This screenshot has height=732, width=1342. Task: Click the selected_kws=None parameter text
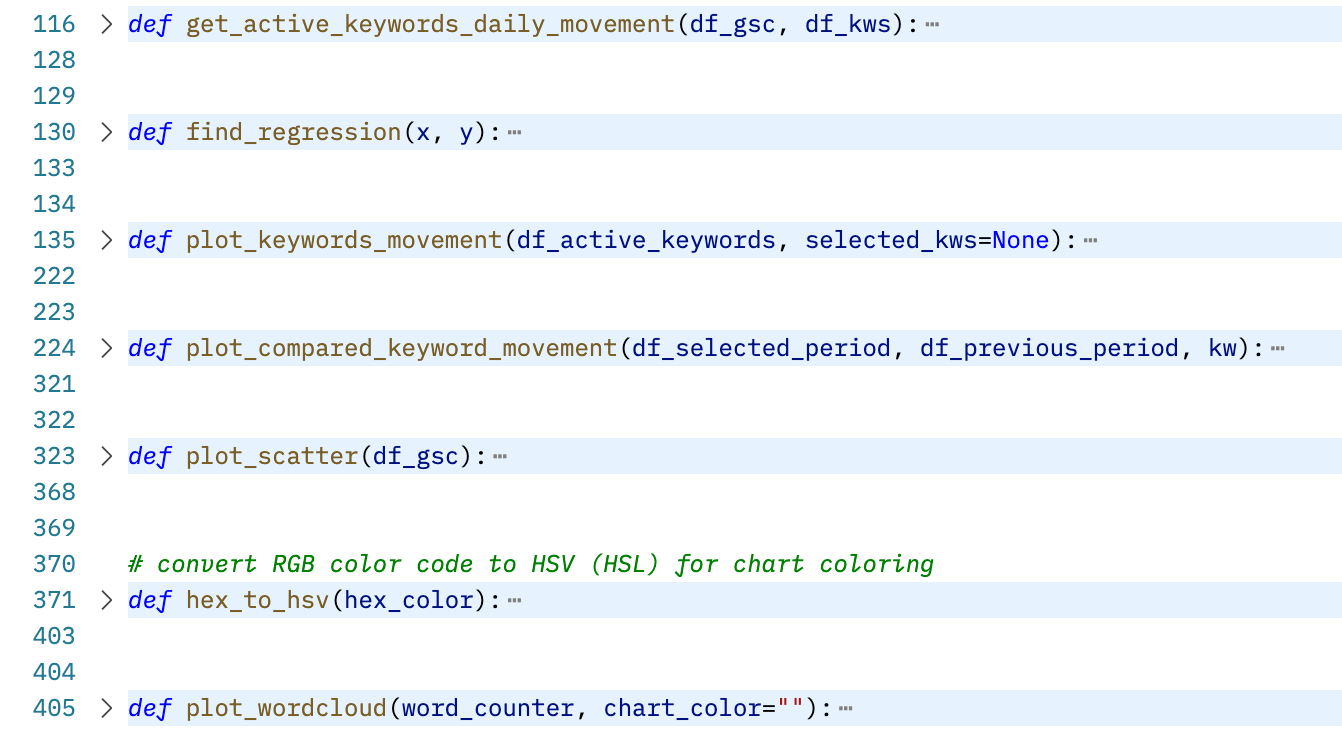[x=927, y=240]
